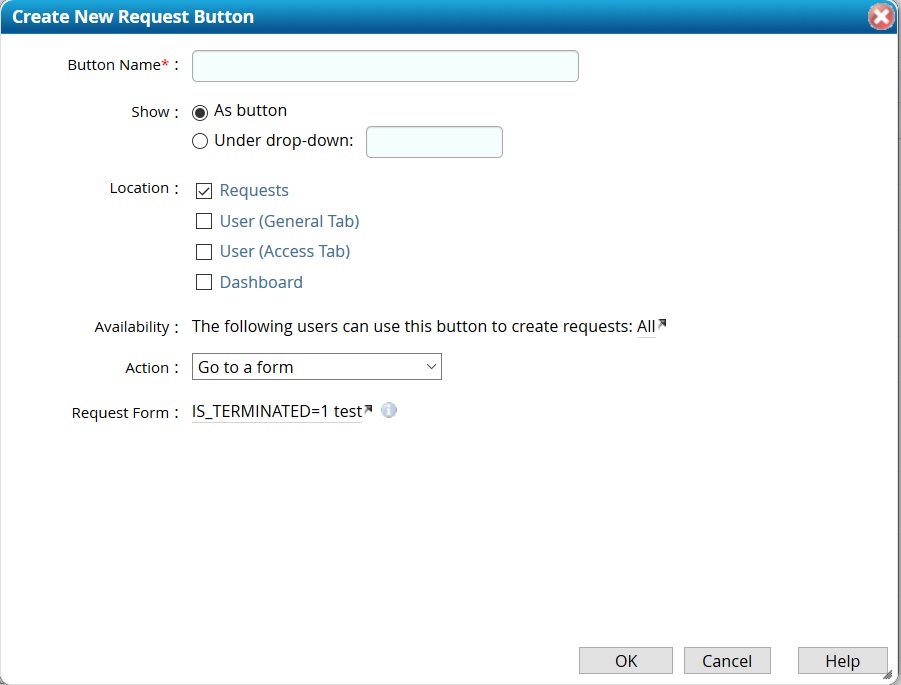This screenshot has height=685, width=901.
Task: Check the User (Access Tab) checkbox
Action: tap(204, 251)
